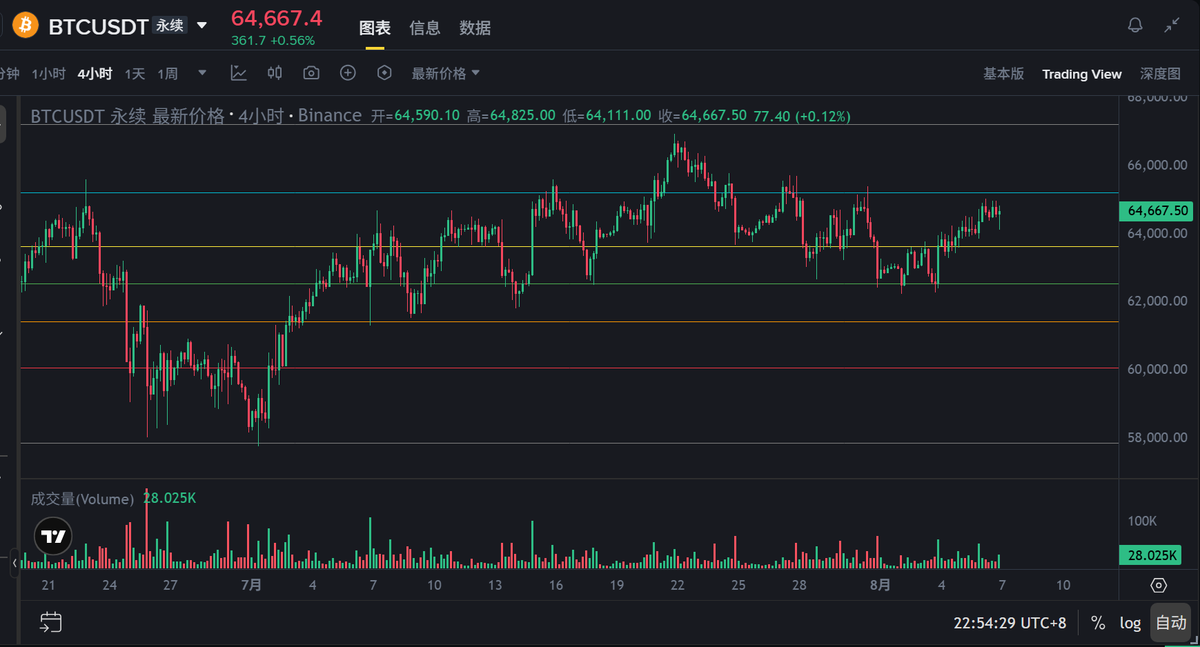Click the green volume value 28.025K in the legend
Viewport: 1200px width, 647px height.
pos(169,498)
